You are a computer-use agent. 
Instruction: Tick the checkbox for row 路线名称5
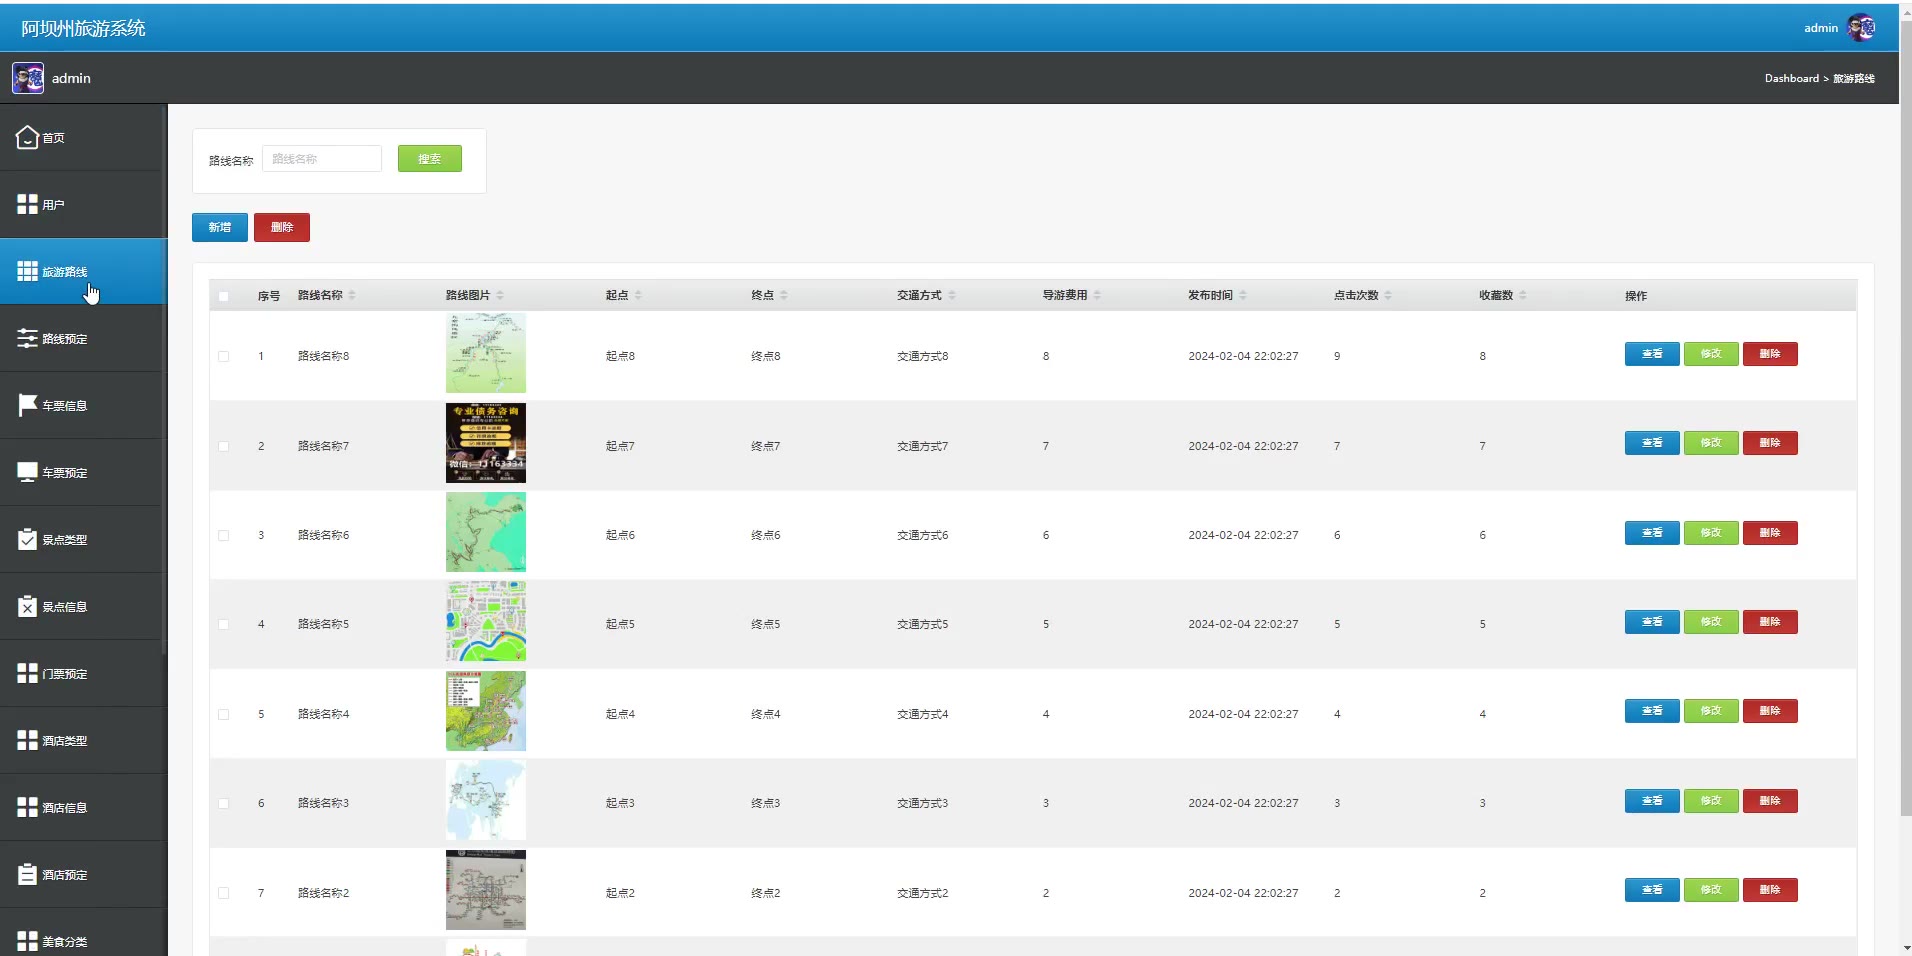point(224,624)
